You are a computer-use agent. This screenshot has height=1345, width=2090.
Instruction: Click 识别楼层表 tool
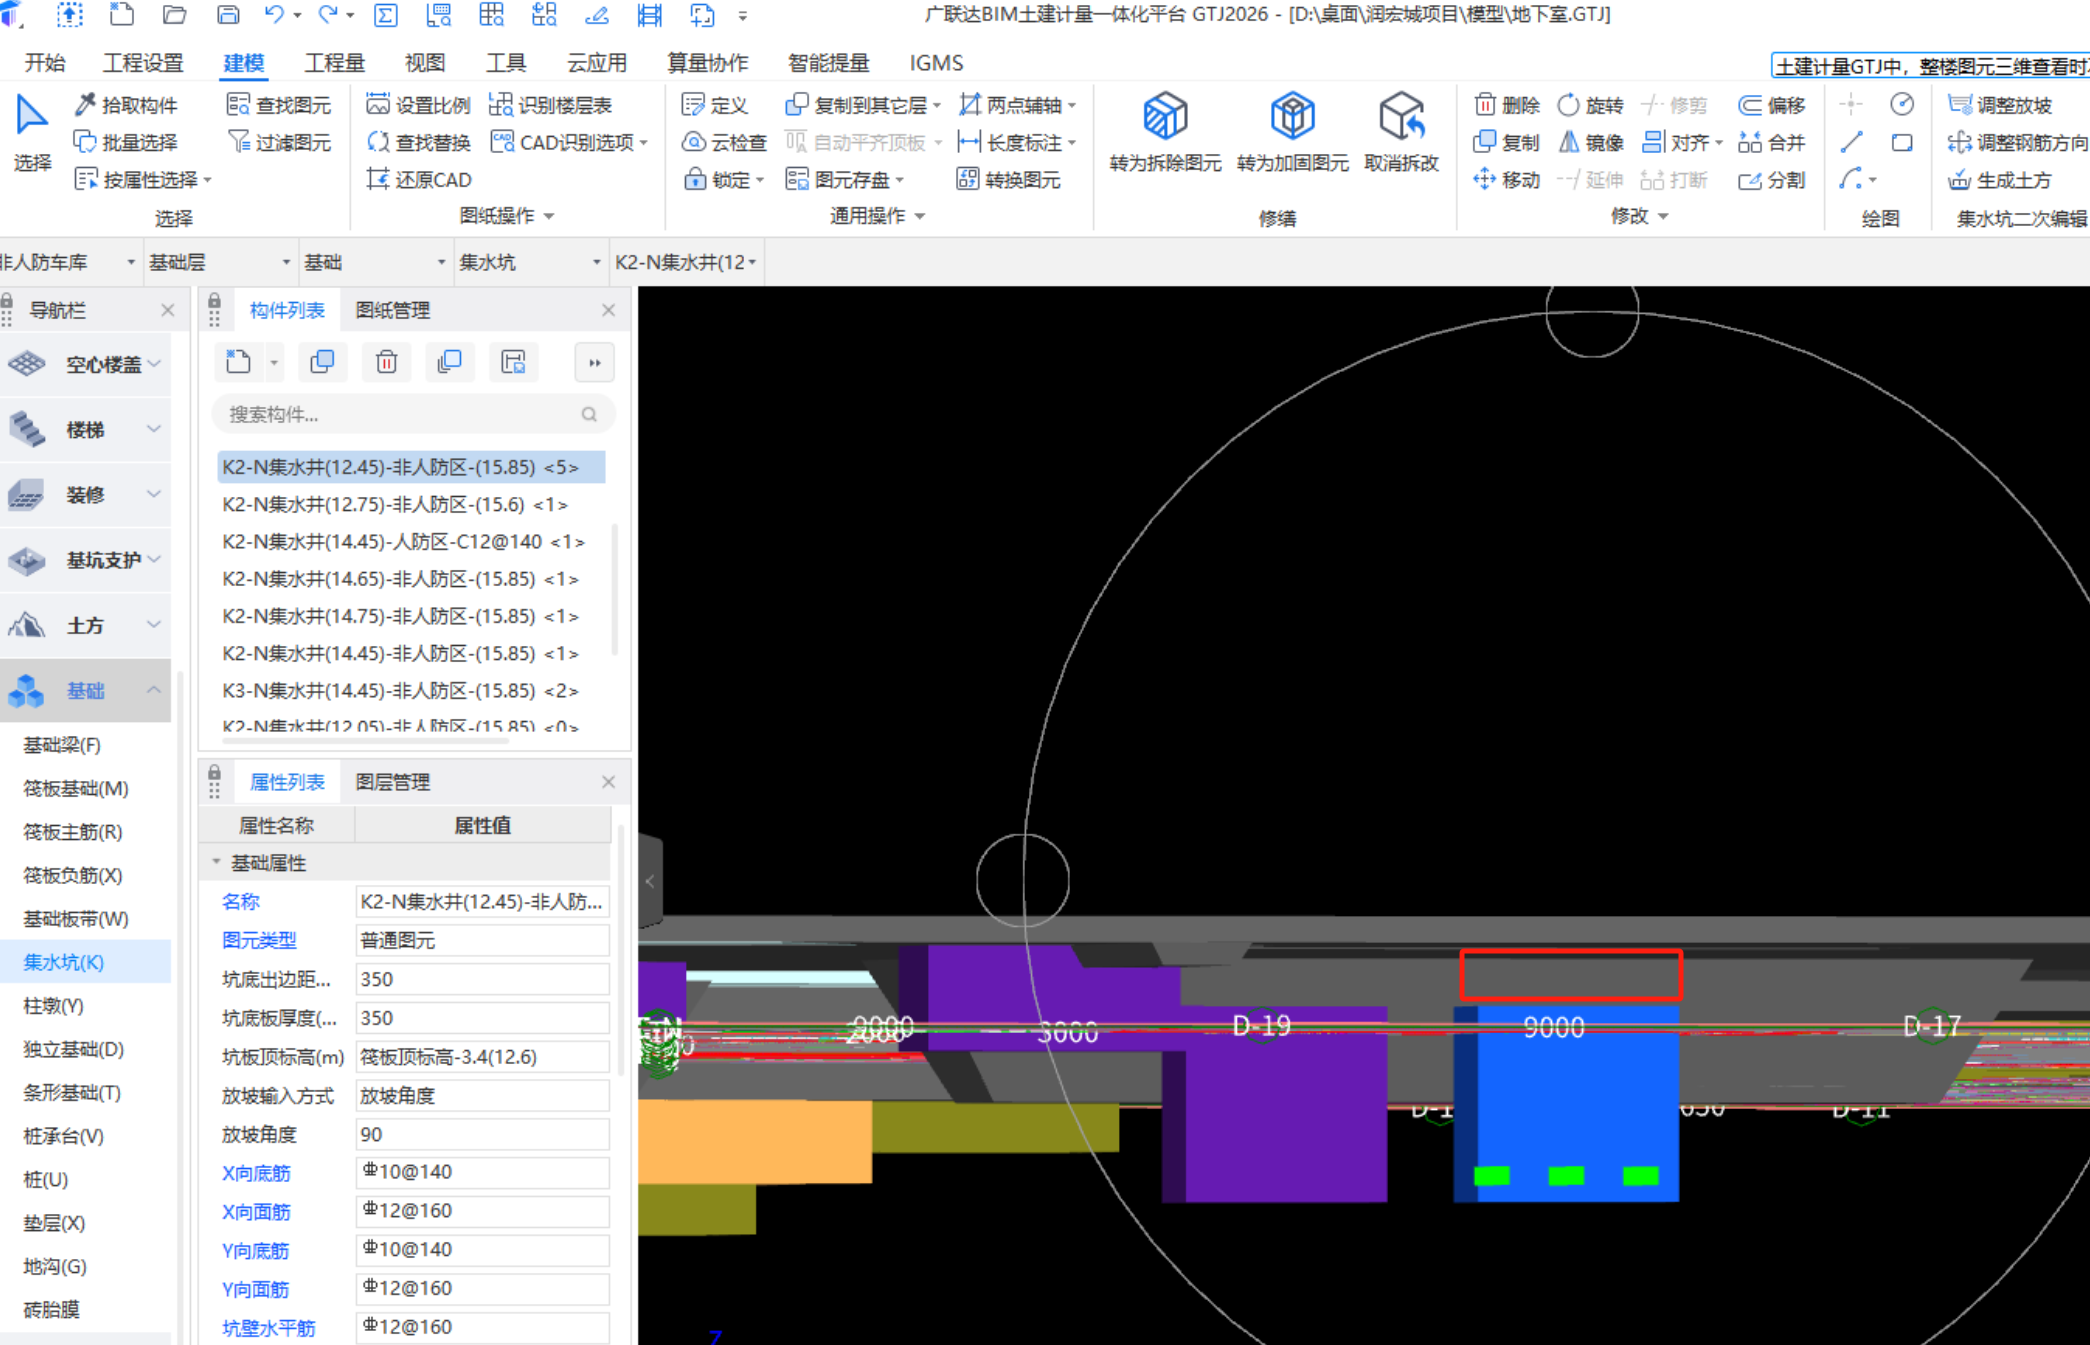point(551,105)
